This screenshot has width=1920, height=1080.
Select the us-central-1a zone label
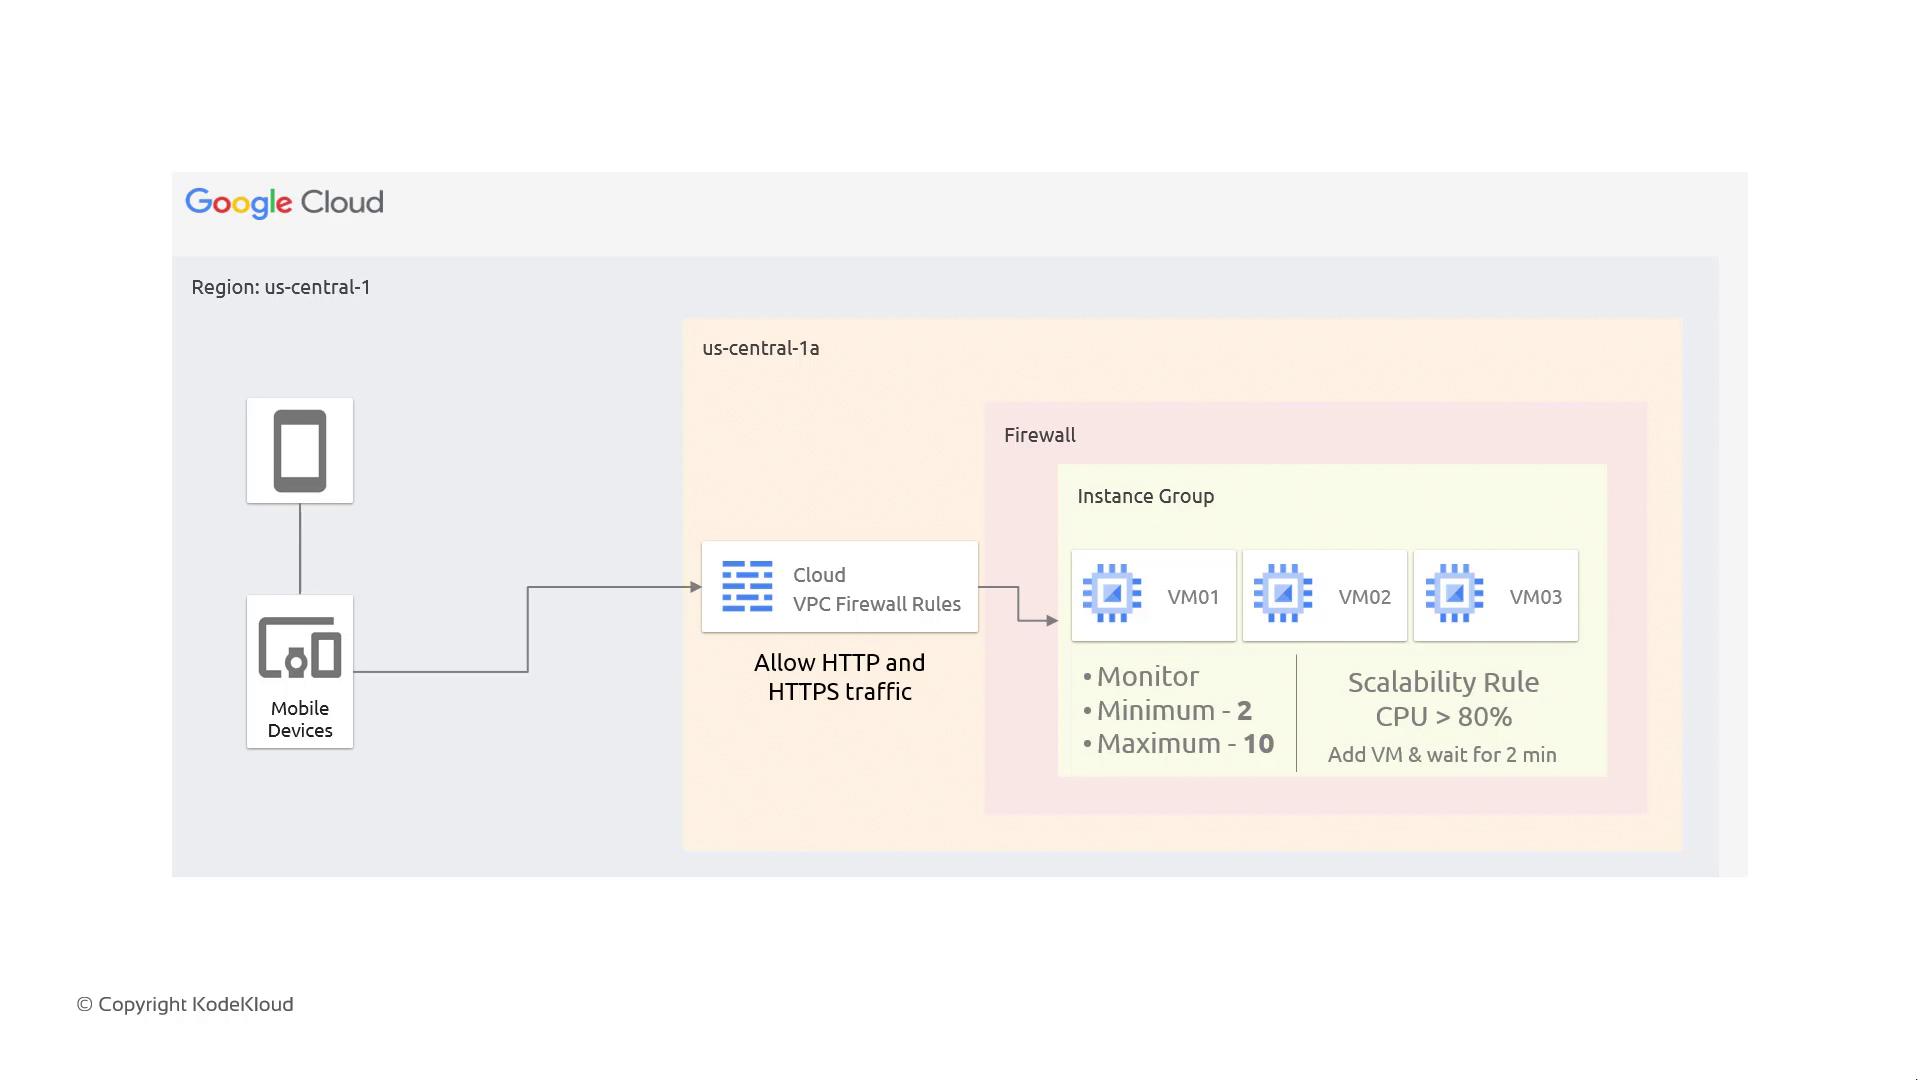(760, 348)
